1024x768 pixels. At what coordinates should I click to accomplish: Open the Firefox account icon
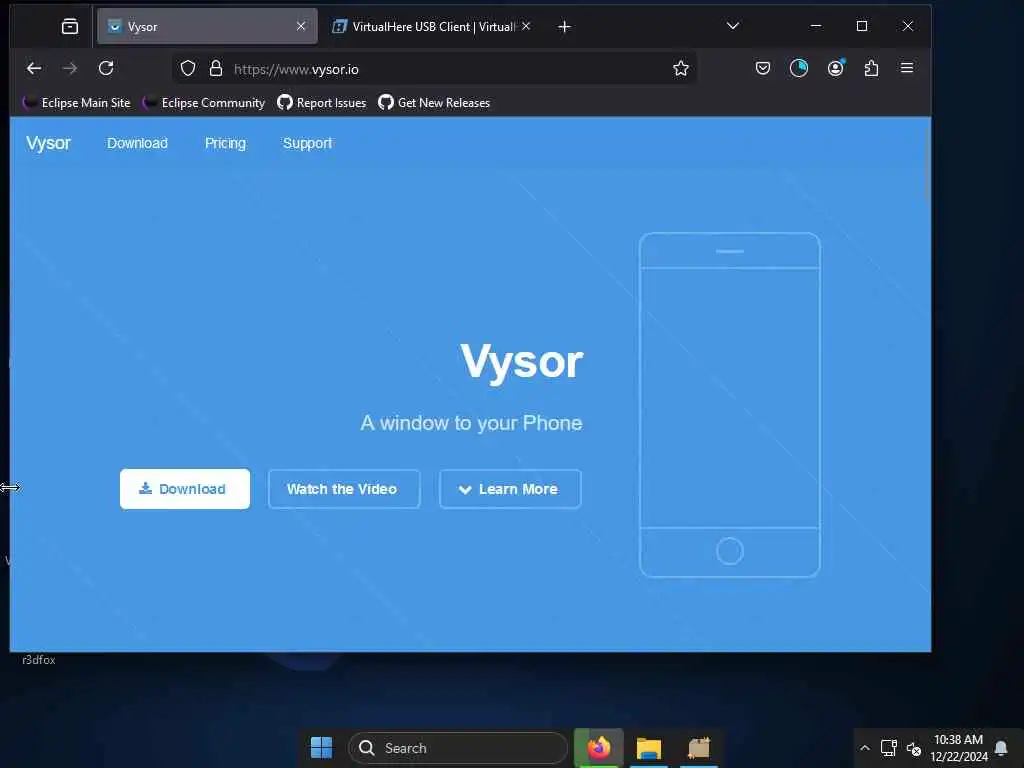coord(836,68)
